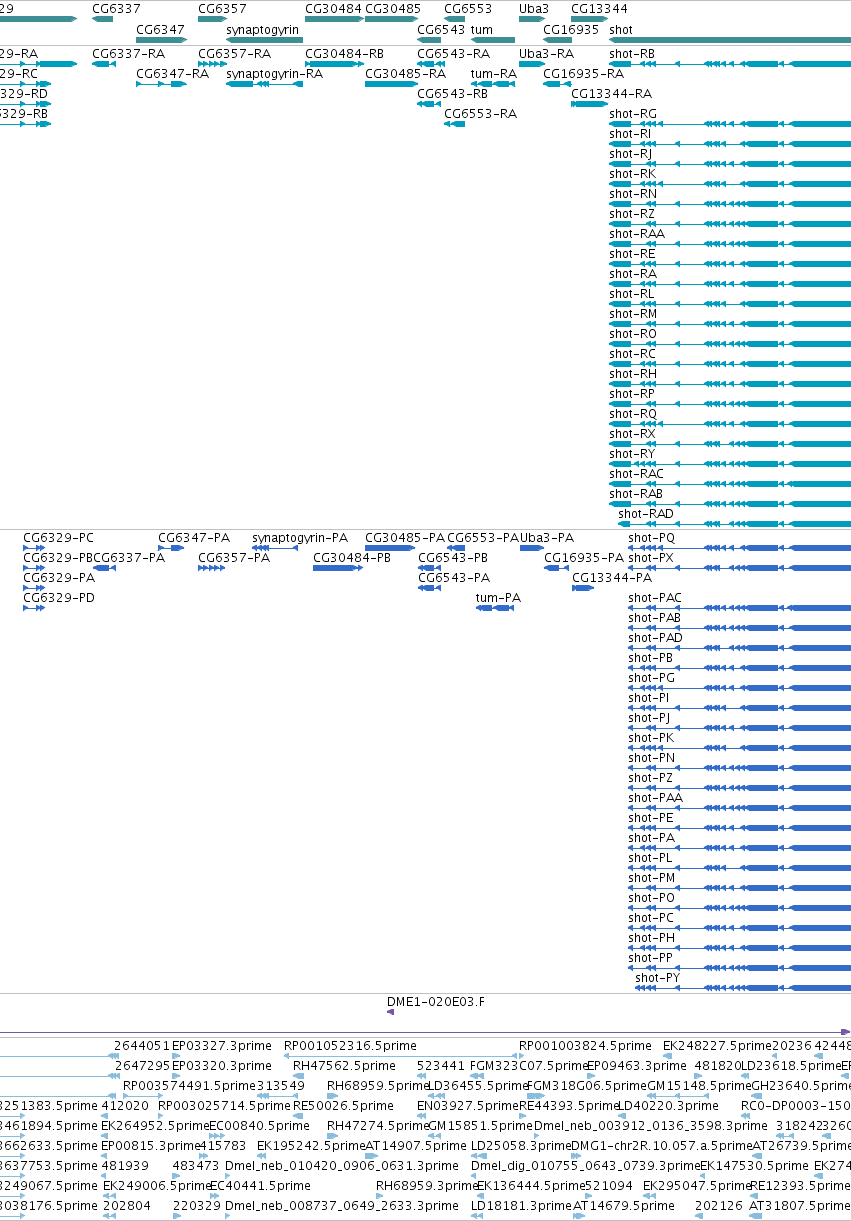Click the shot-RAC transcript label
The width and height of the screenshot is (851, 1221).
(637, 474)
